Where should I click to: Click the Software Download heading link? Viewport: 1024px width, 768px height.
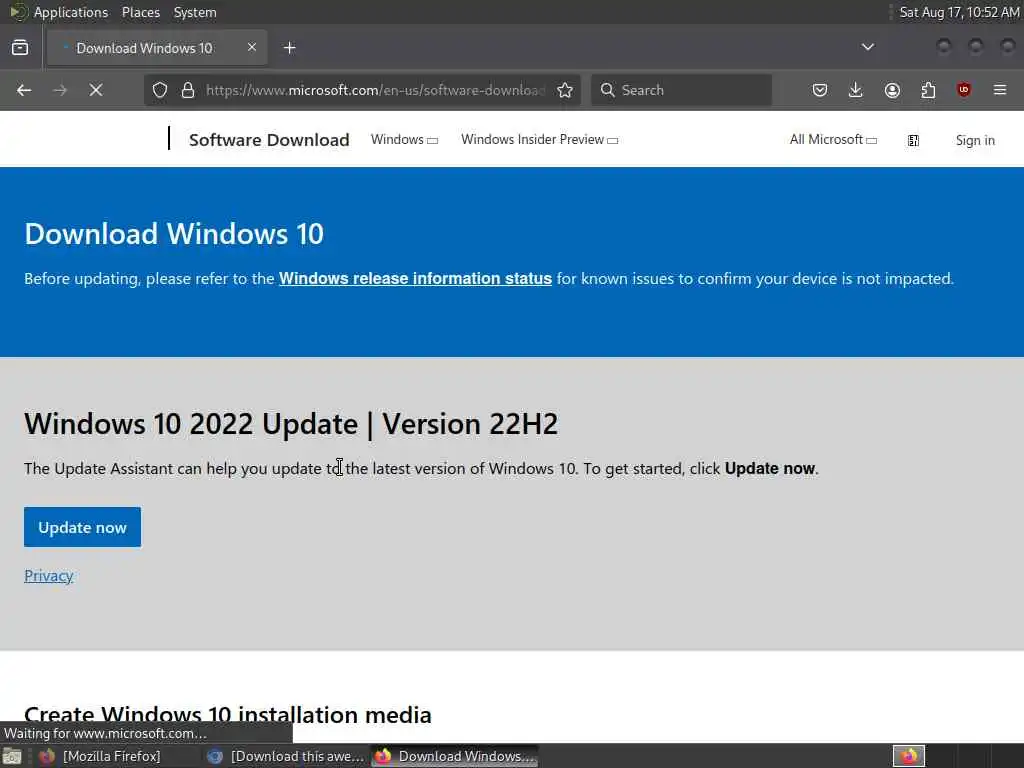coord(269,140)
